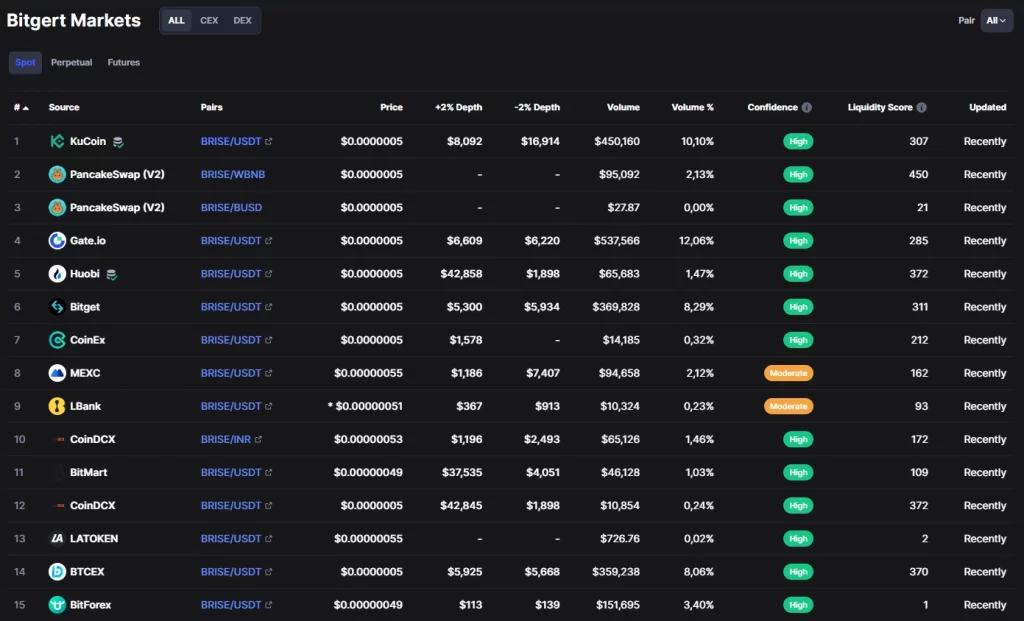Click the MEXC mountain logo

tap(57, 373)
